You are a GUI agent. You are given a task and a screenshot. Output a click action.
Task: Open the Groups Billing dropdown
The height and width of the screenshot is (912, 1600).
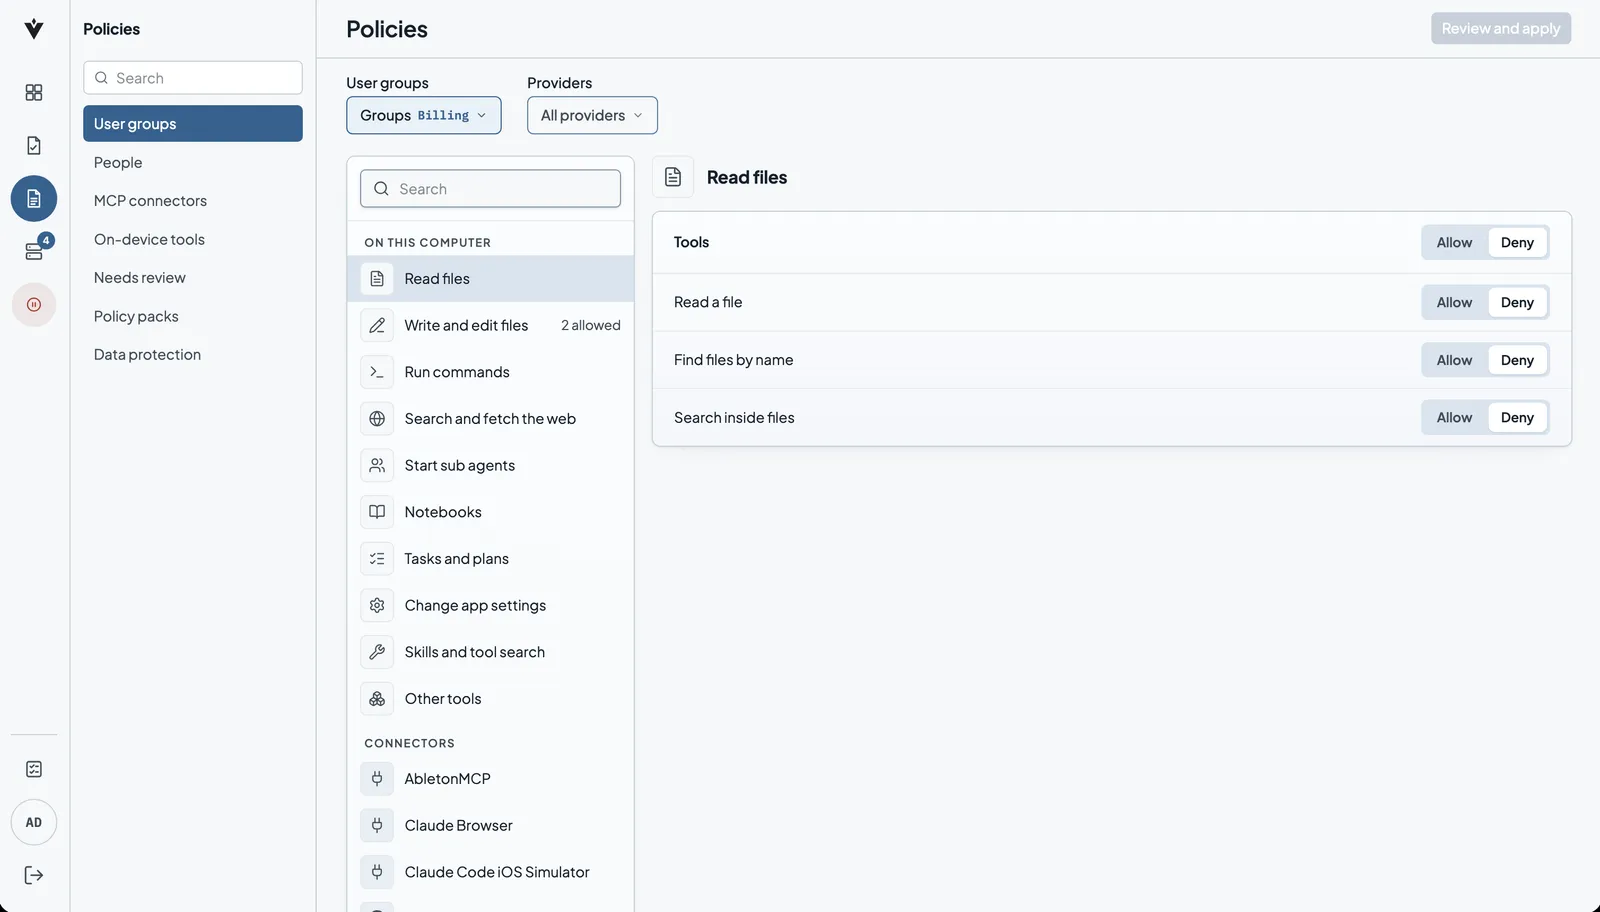pyautogui.click(x=424, y=115)
